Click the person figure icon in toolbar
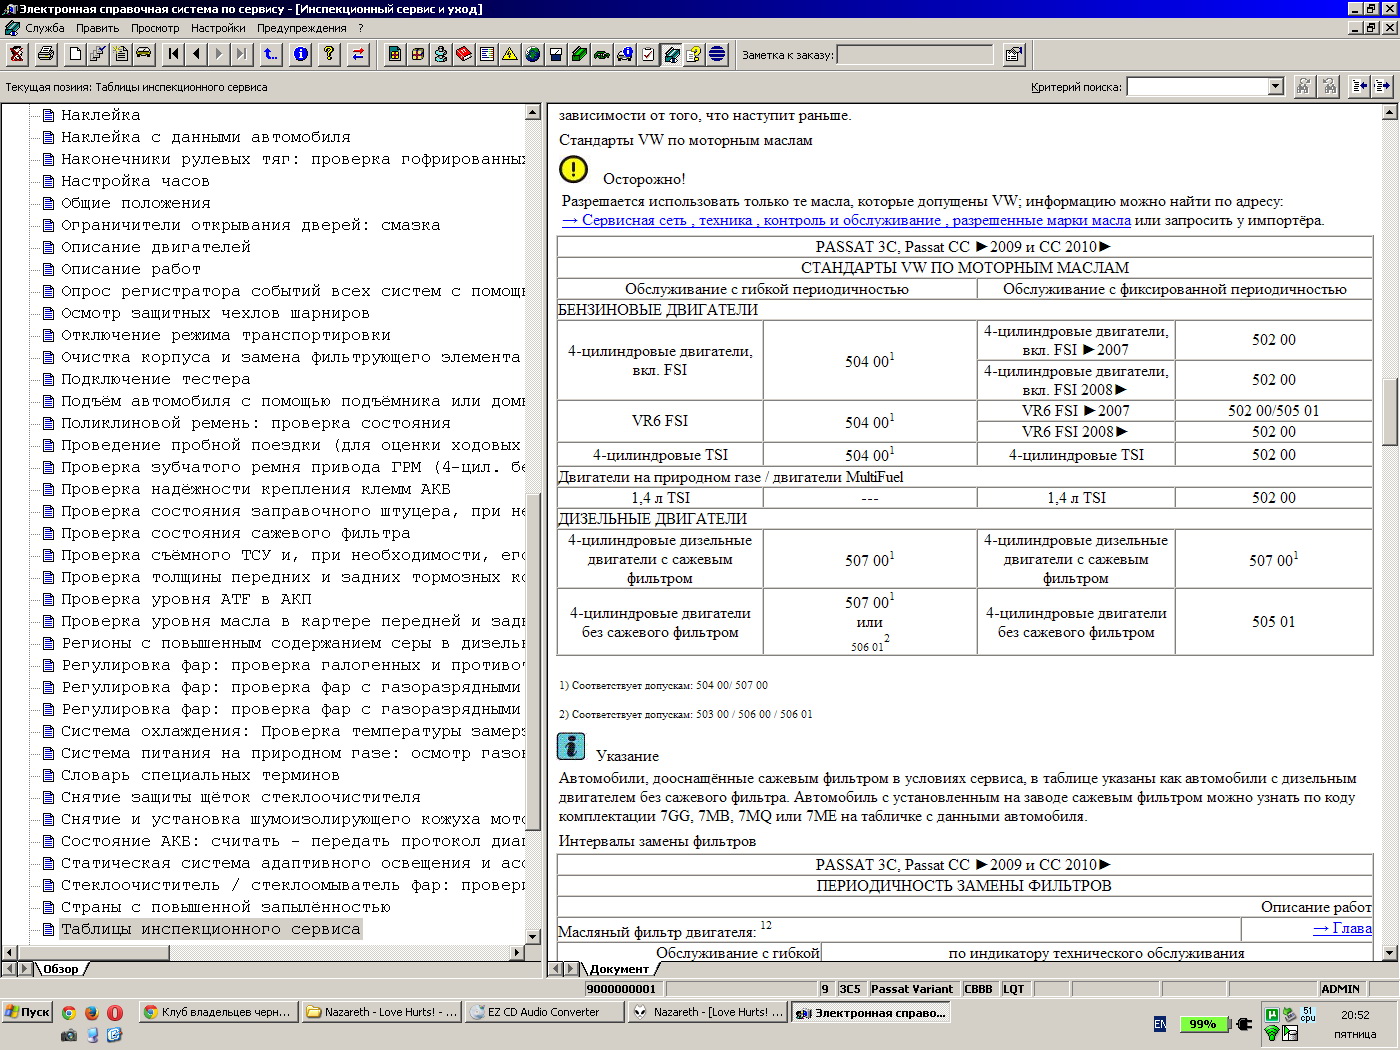The image size is (1400, 1050). [x=441, y=54]
